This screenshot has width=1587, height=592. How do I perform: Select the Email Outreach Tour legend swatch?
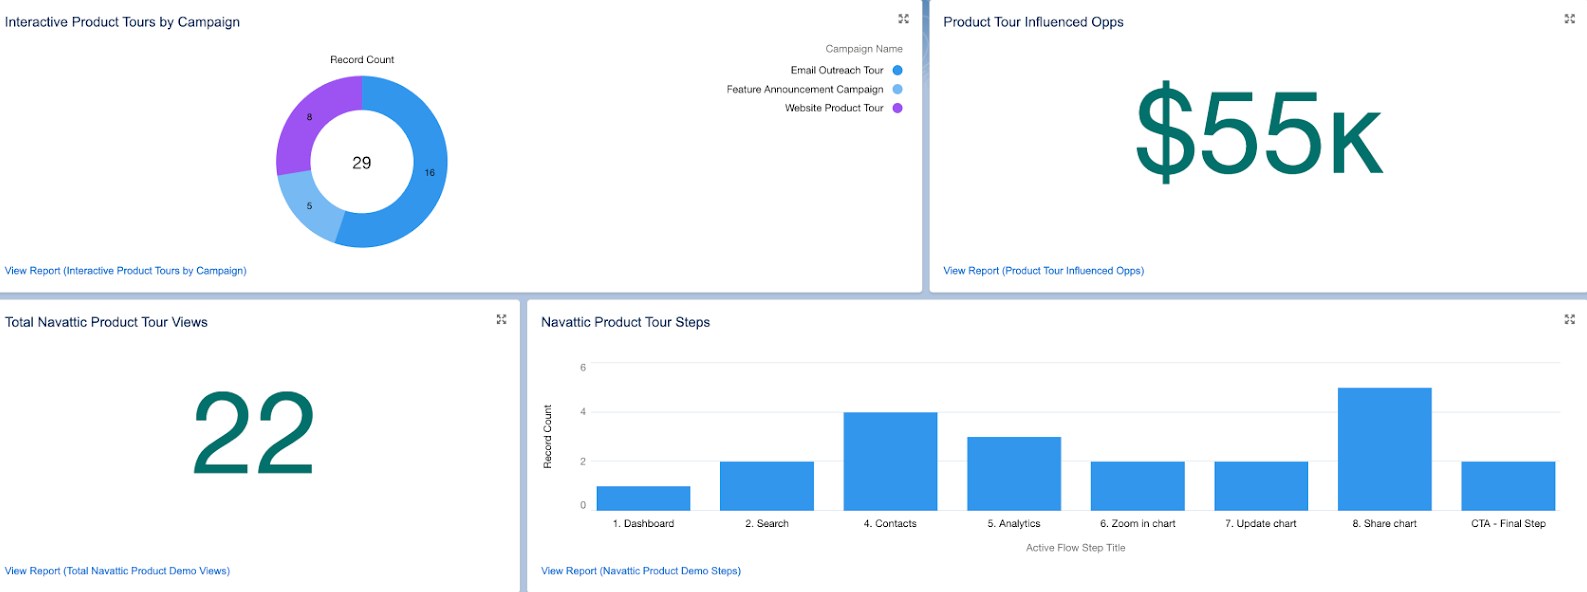click(x=897, y=70)
